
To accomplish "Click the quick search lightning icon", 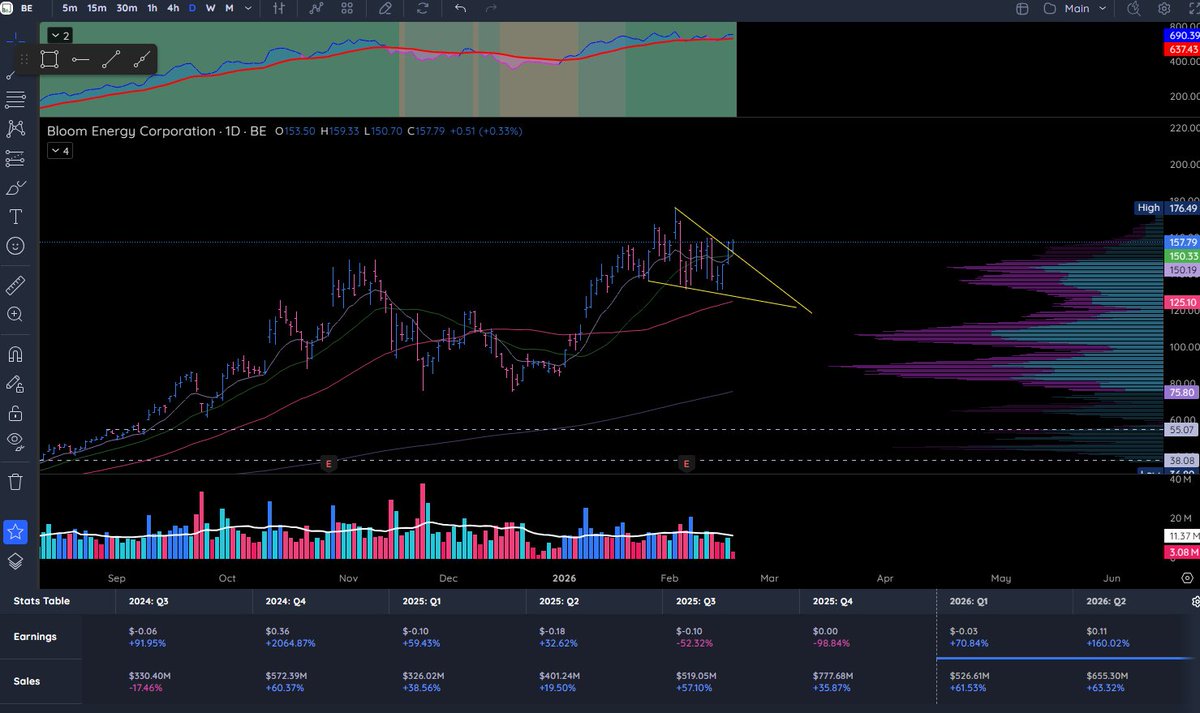I will 1133,8.
